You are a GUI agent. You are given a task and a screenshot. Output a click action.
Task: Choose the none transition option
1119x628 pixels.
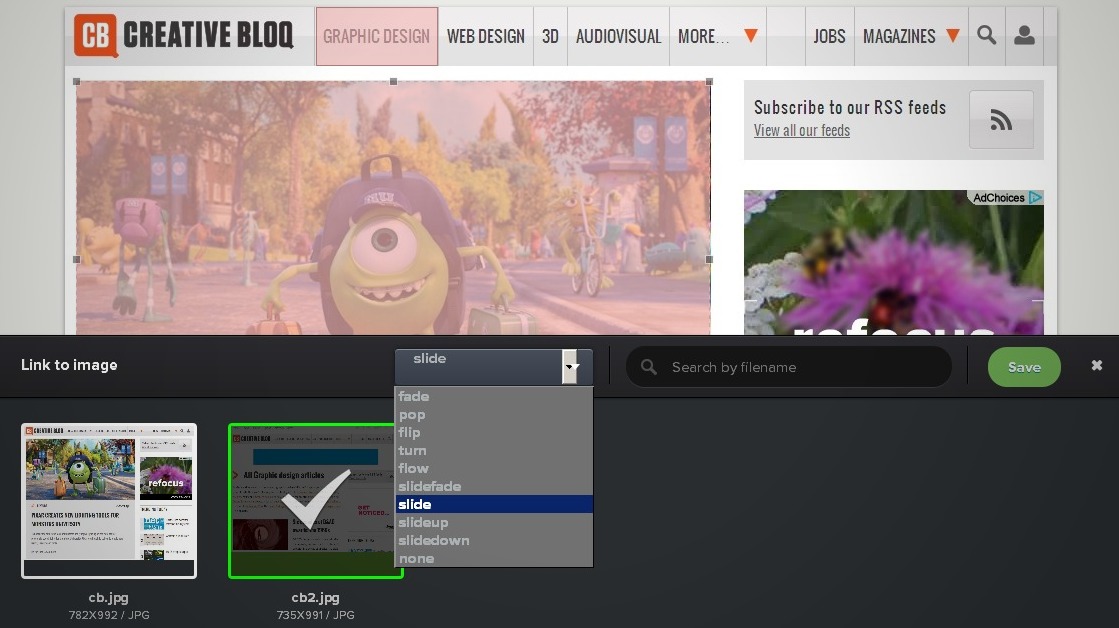[494, 558]
